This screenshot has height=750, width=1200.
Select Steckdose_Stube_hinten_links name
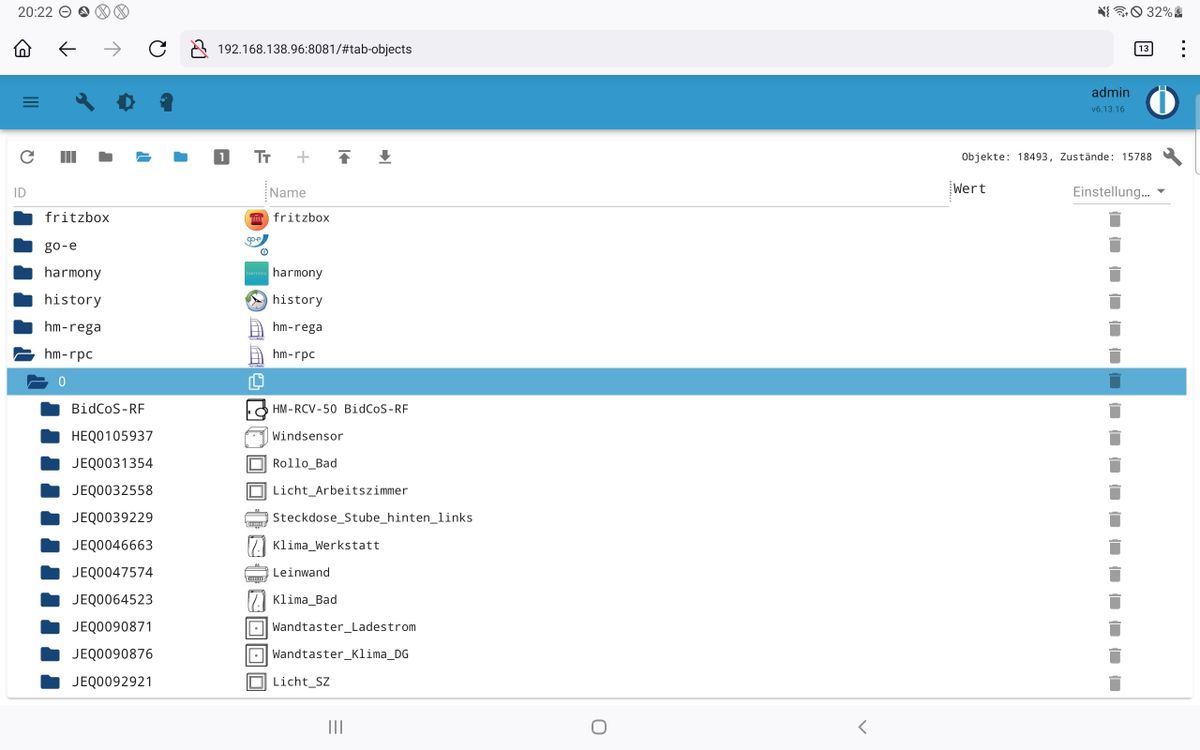point(372,517)
